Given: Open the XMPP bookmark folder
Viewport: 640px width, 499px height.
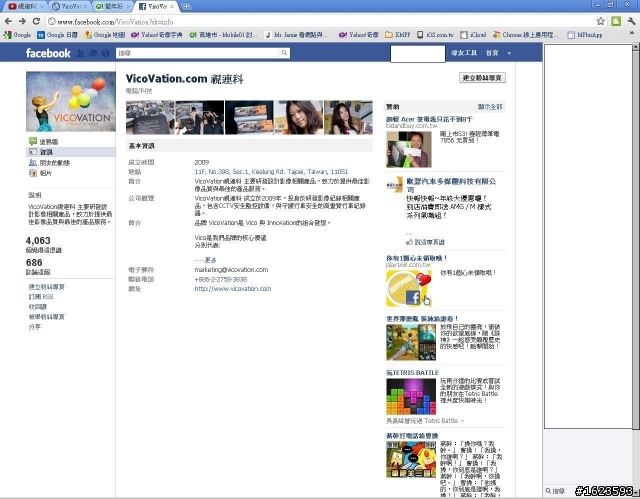Looking at the screenshot, I should [398, 35].
